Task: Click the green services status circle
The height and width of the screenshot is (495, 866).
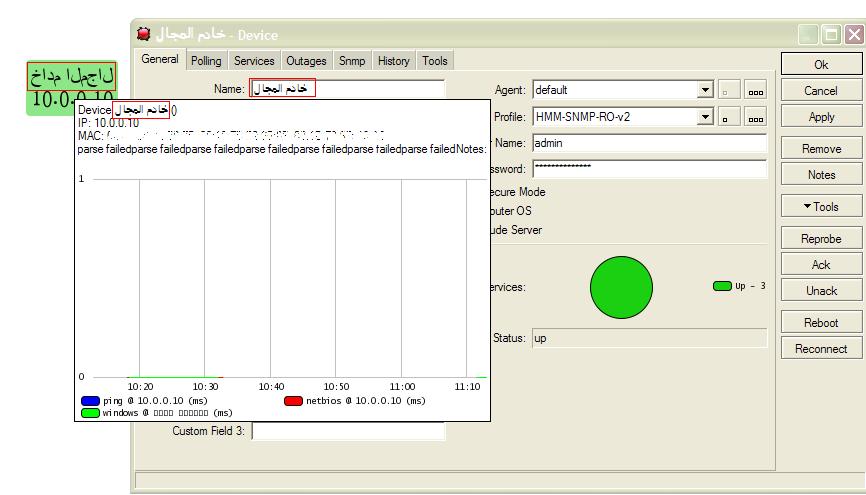Action: point(621,287)
